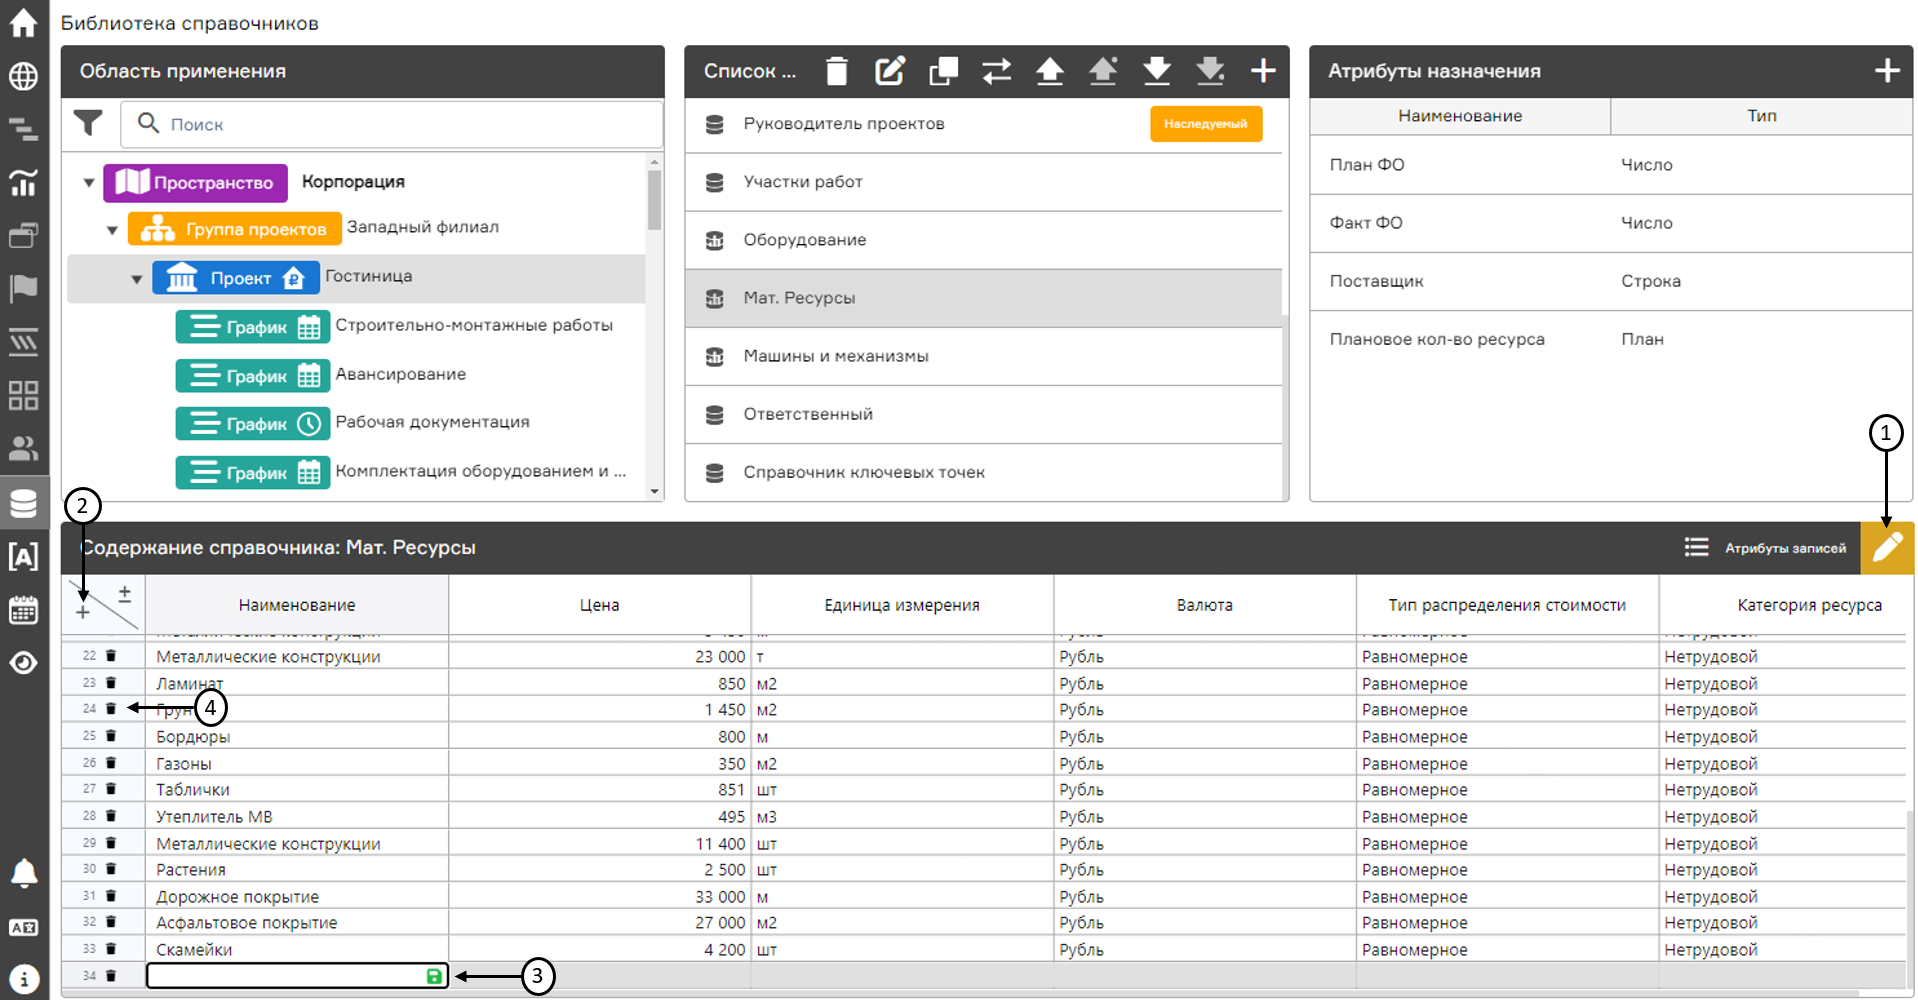Image resolution: width=1918 pixels, height=1000 pixels.
Task: Select Оборудование list
Action: [x=983, y=240]
